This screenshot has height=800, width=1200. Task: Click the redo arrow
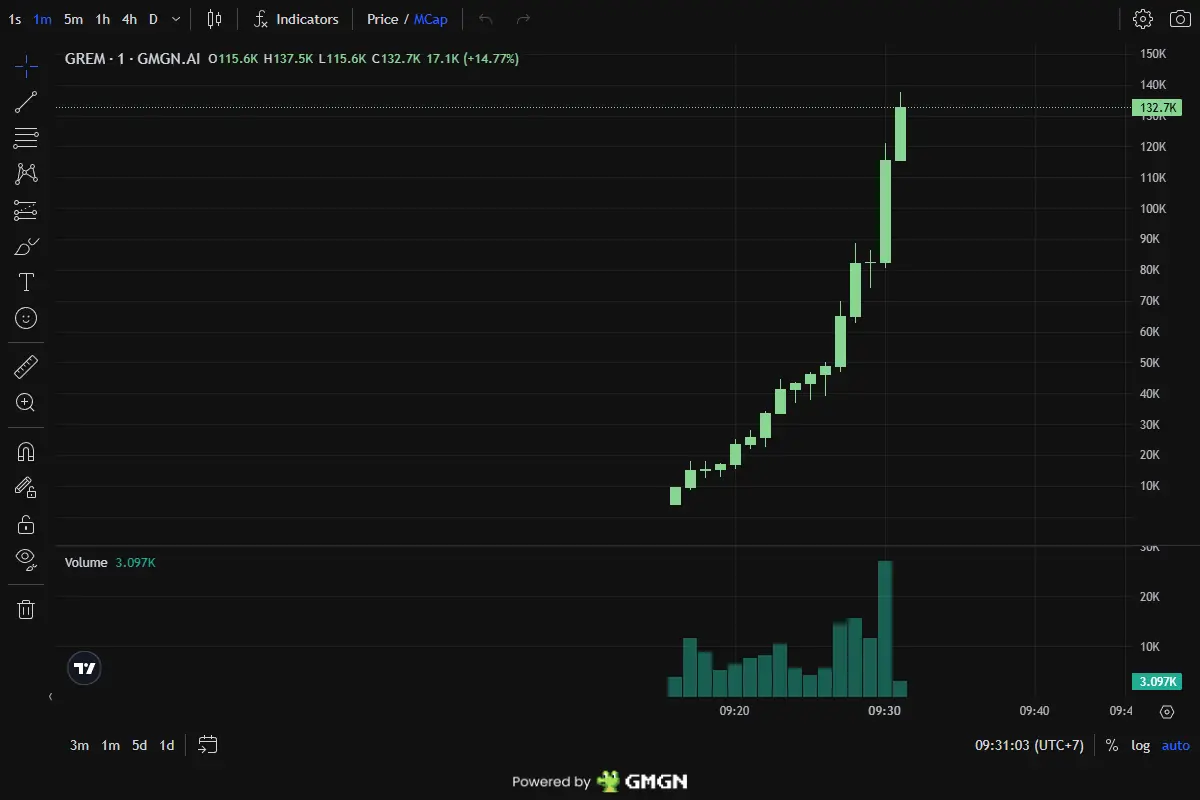coord(523,19)
